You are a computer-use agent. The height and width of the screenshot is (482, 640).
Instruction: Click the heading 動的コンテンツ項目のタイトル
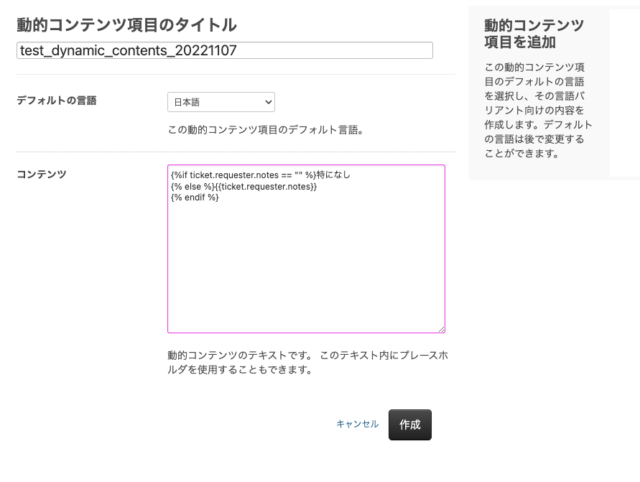click(127, 25)
